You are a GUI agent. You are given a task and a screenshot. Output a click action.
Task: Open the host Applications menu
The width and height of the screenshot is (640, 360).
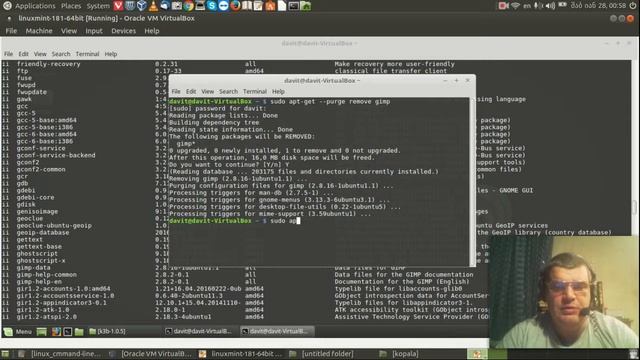(35, 6)
